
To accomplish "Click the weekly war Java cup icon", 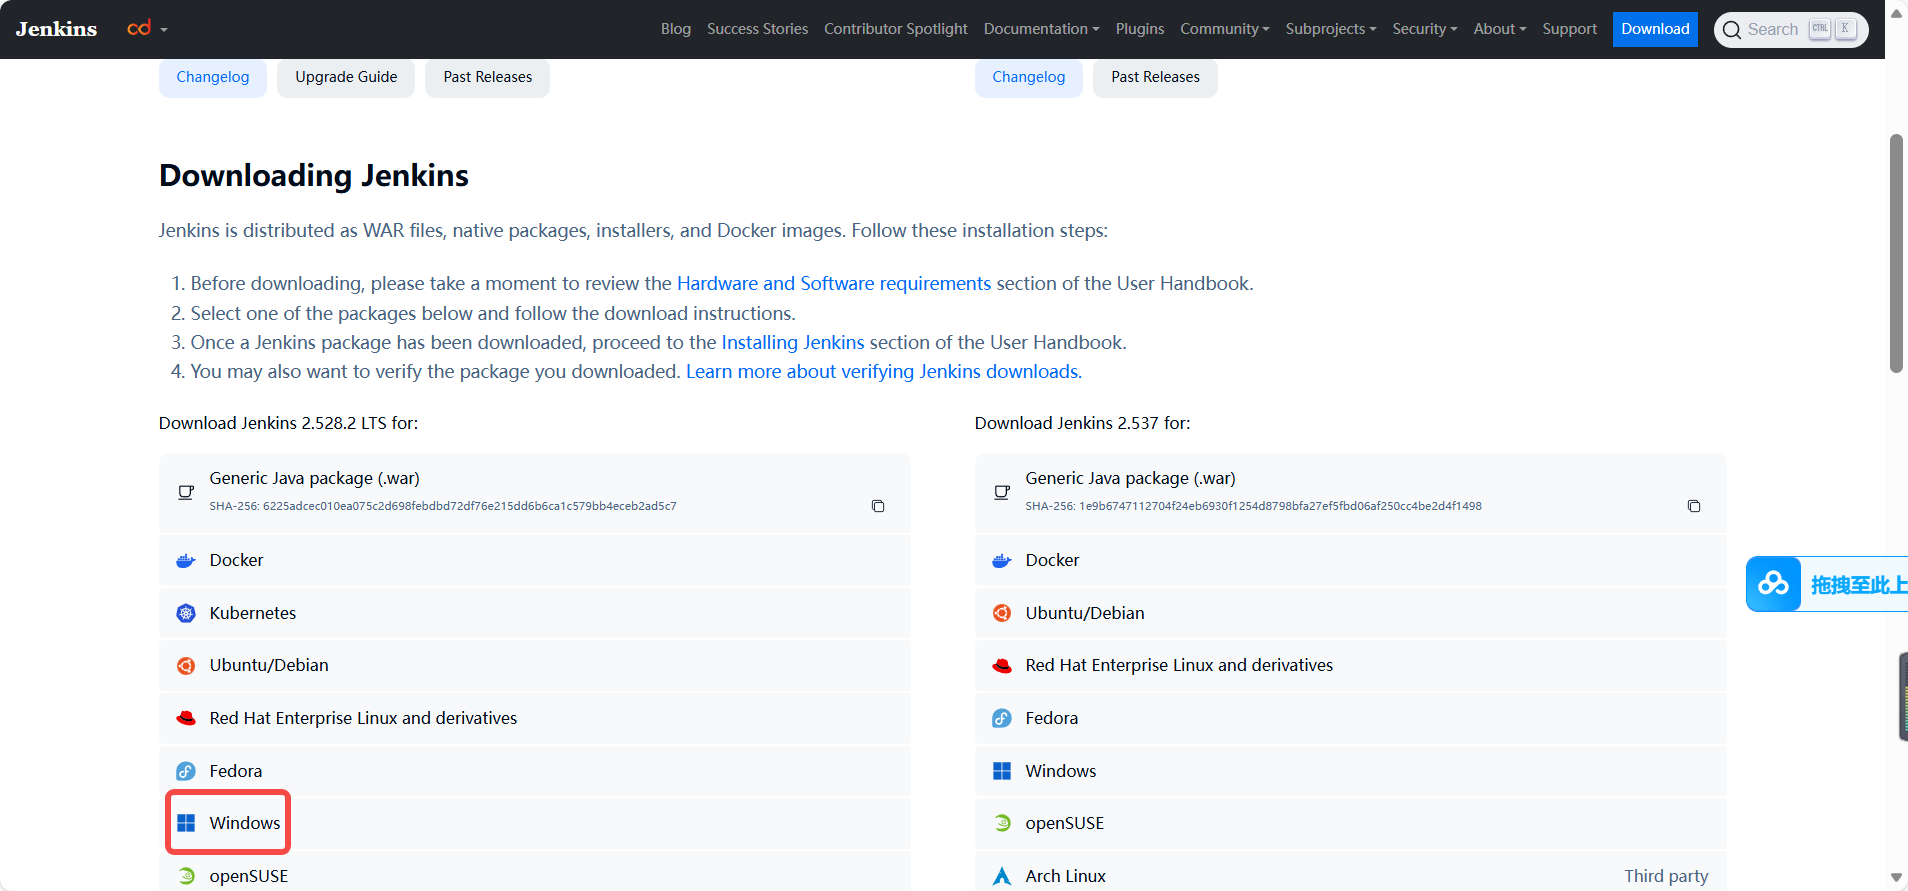I will coord(1002,492).
